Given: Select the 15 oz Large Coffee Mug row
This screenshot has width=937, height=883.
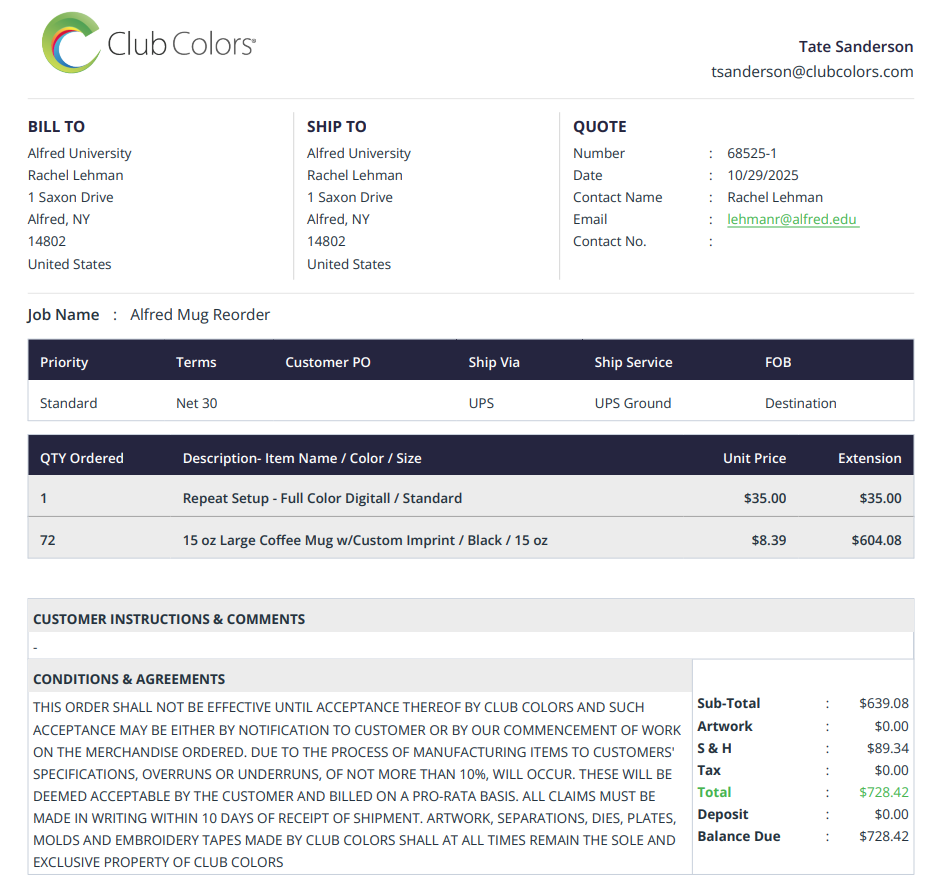Looking at the screenshot, I should coord(470,539).
